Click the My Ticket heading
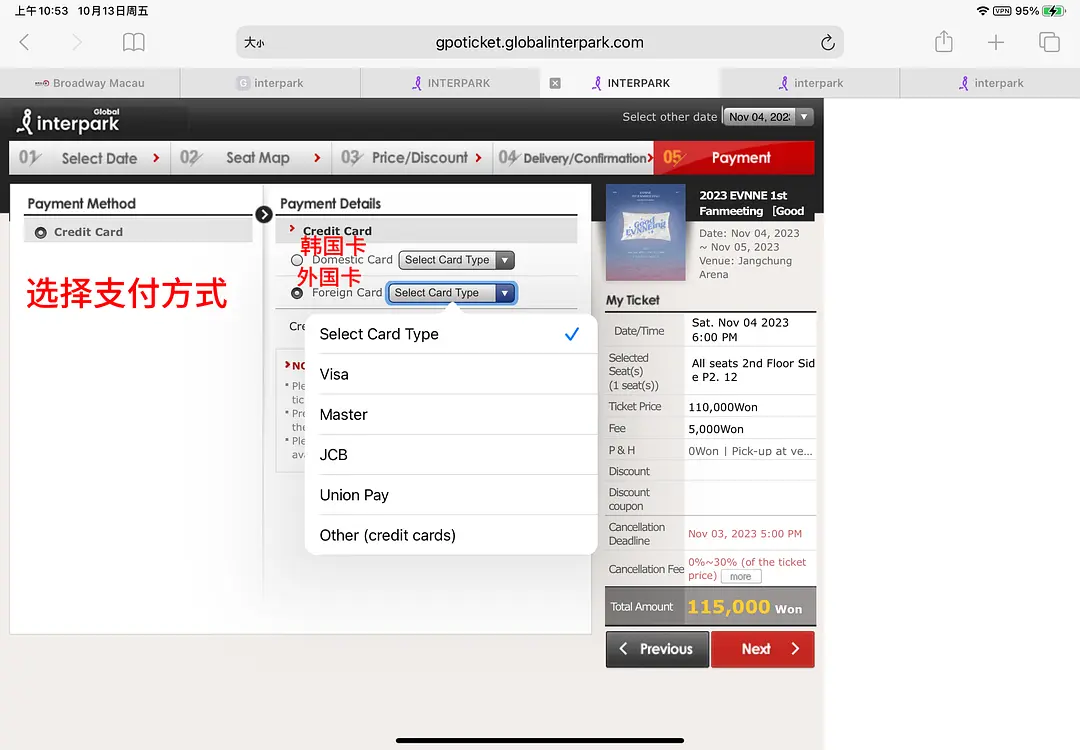 click(x=632, y=300)
